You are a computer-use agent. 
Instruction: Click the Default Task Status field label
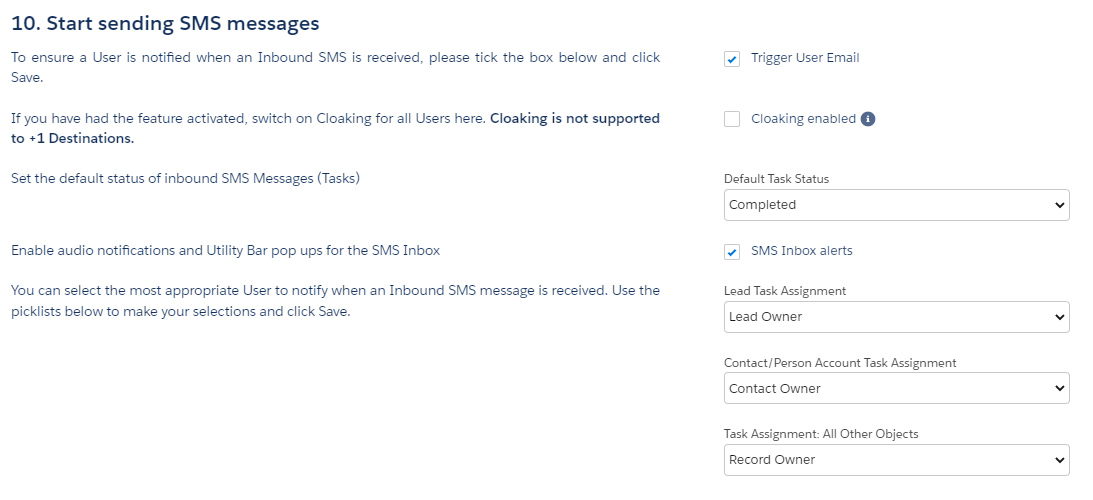click(x=777, y=179)
